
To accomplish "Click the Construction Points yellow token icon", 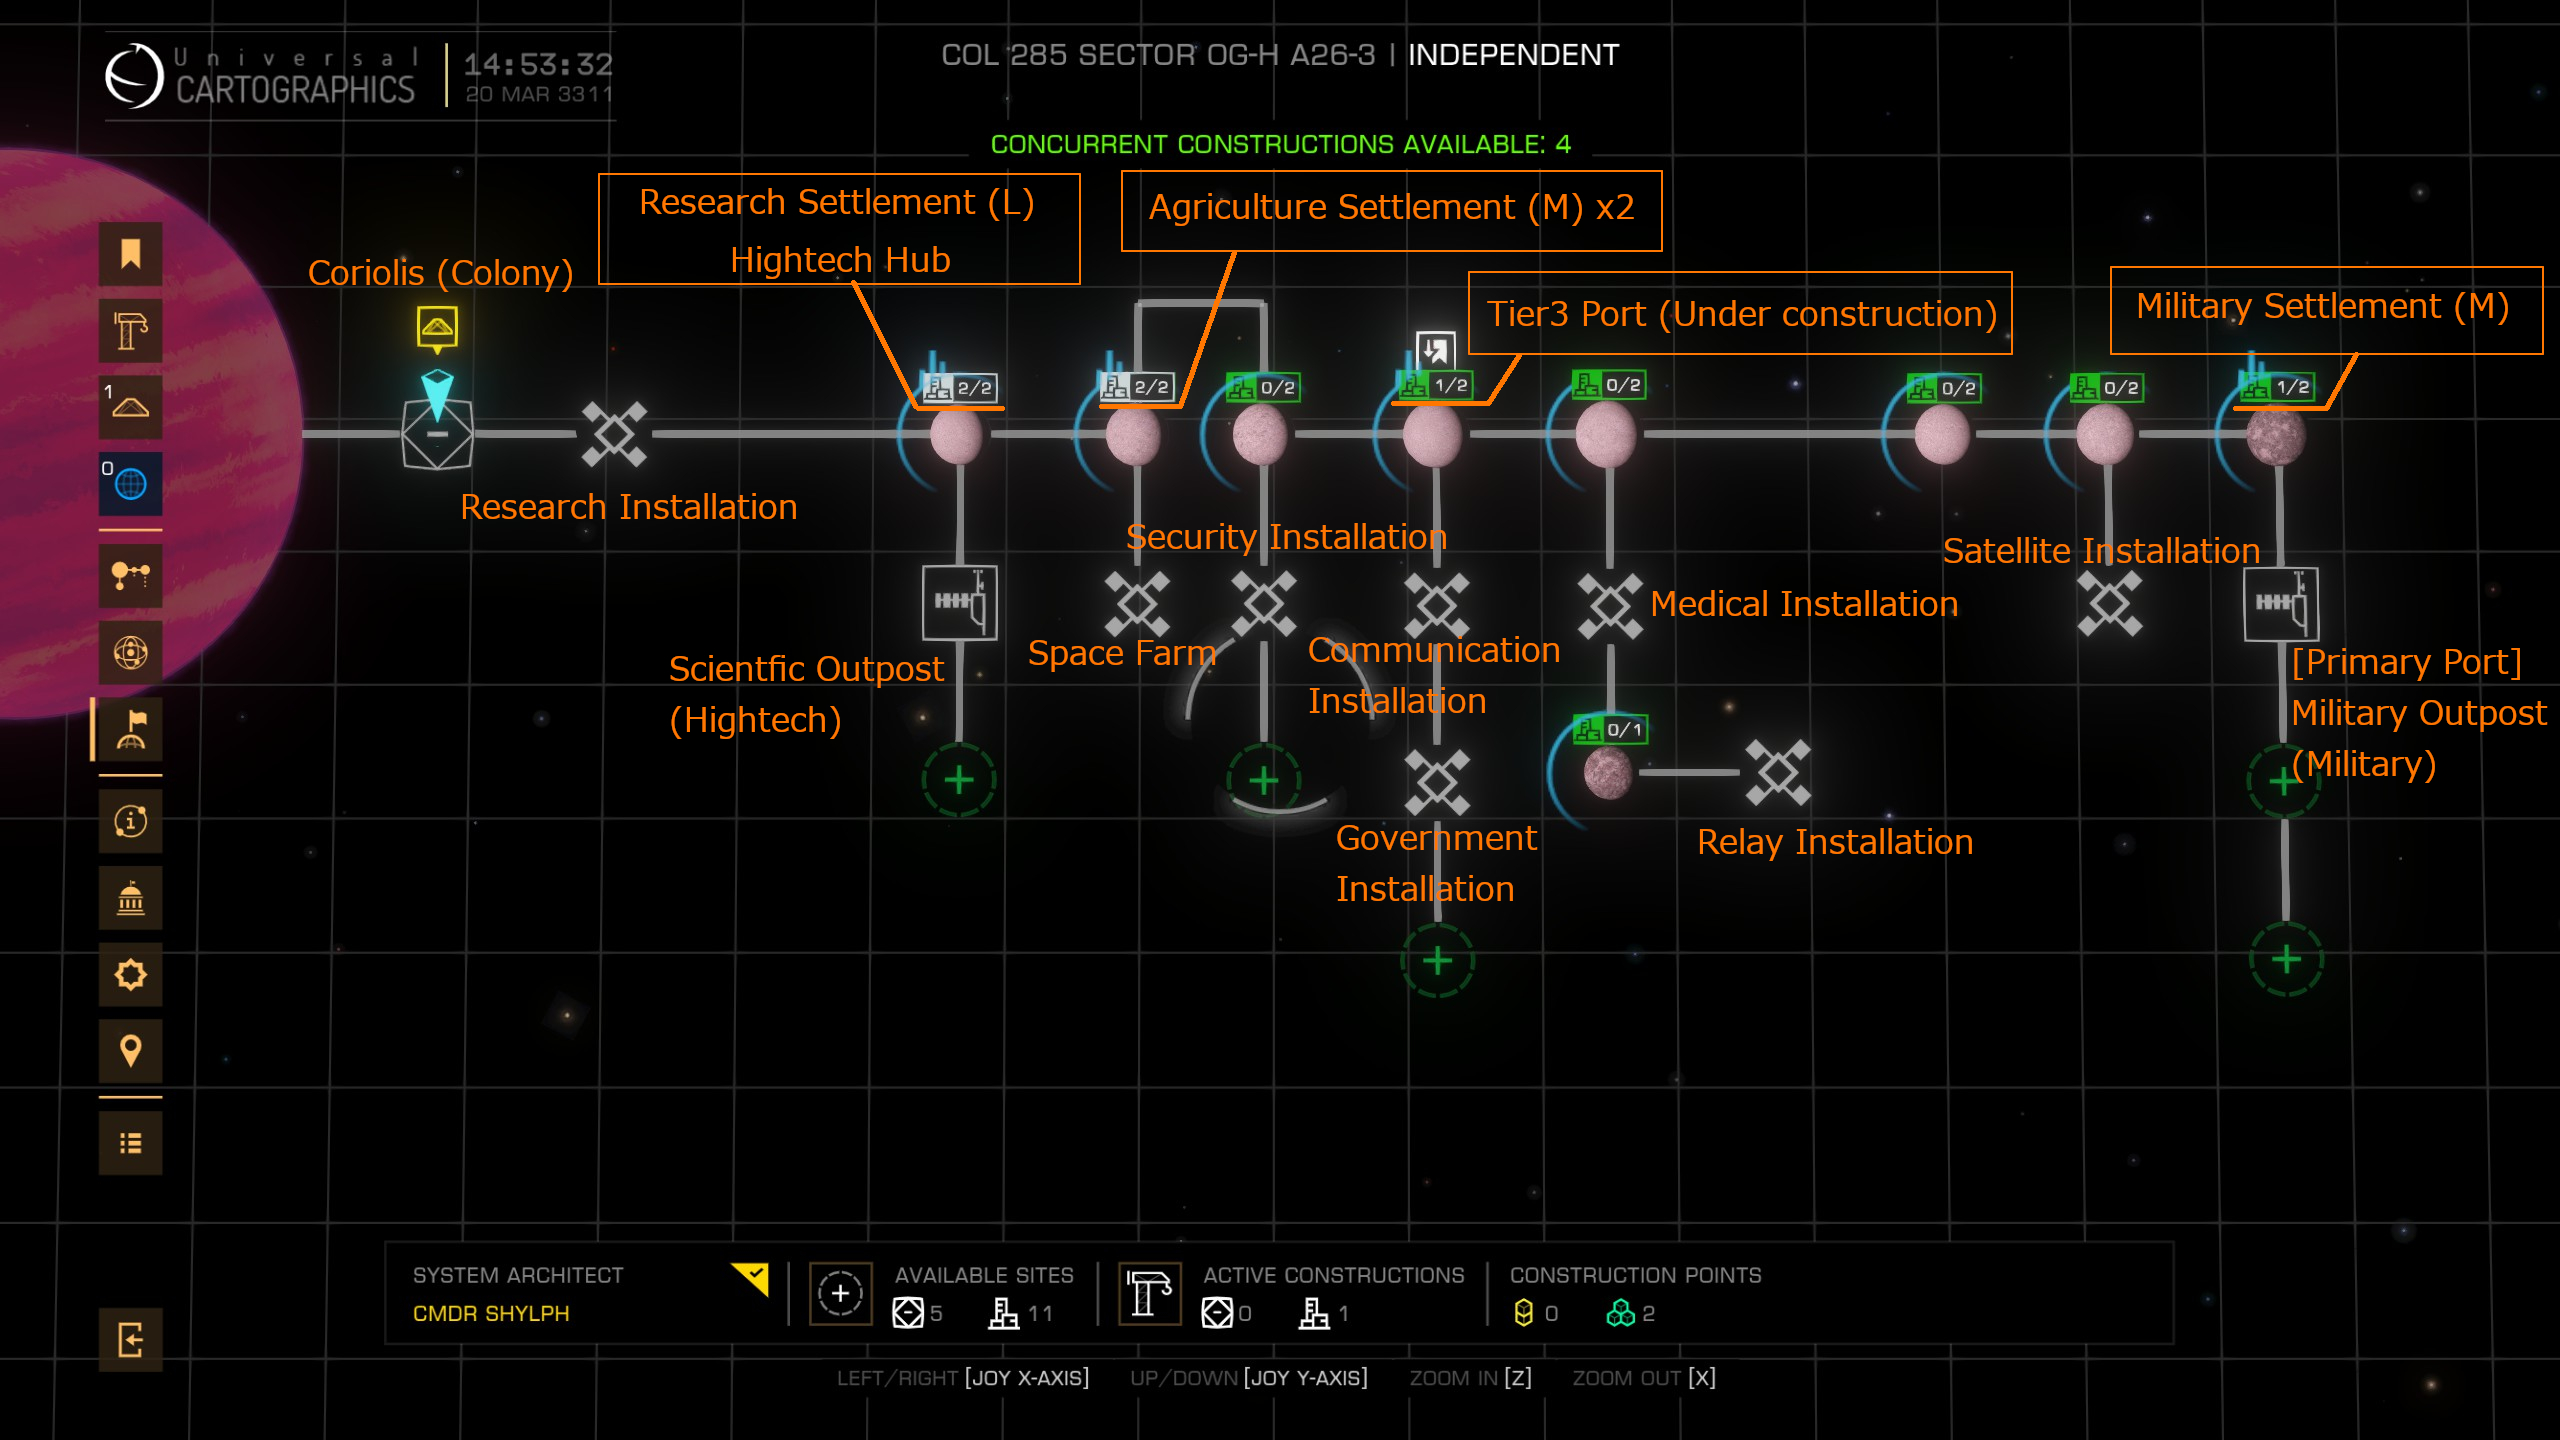I will coord(1523,1313).
